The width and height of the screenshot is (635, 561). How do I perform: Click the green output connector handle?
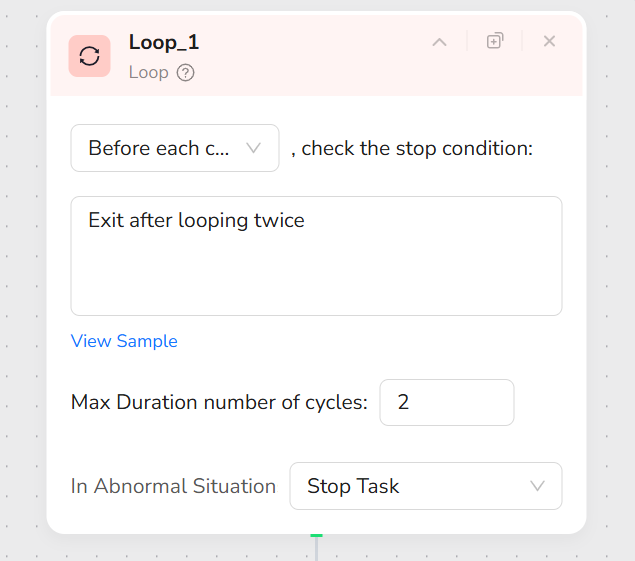click(x=316, y=535)
